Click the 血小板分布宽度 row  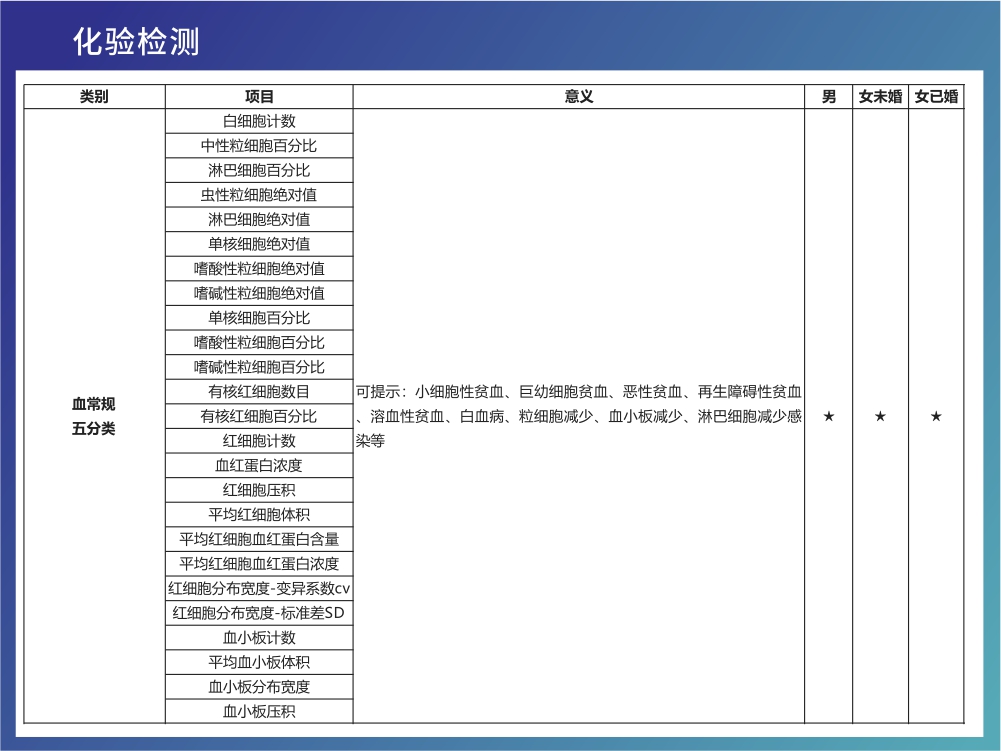click(259, 687)
